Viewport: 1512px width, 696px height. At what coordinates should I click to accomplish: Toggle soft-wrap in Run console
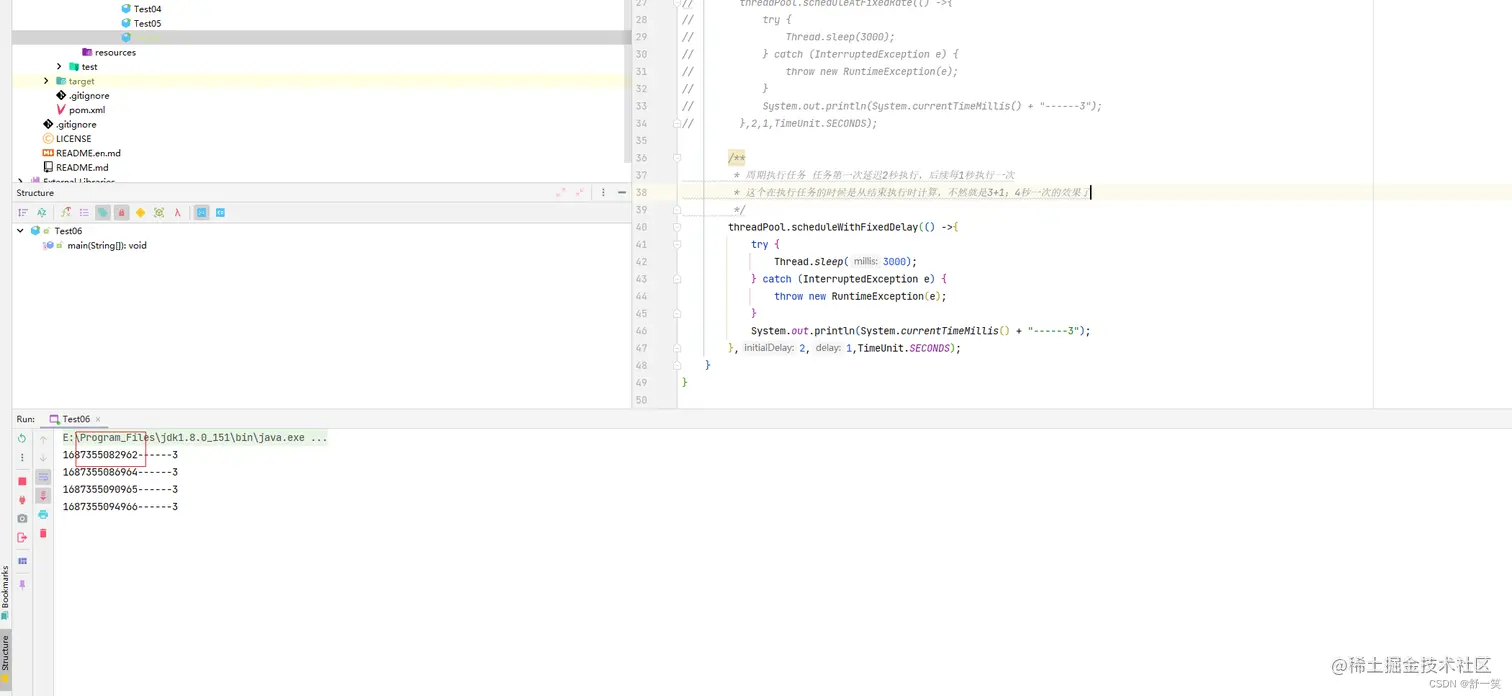(x=43, y=477)
